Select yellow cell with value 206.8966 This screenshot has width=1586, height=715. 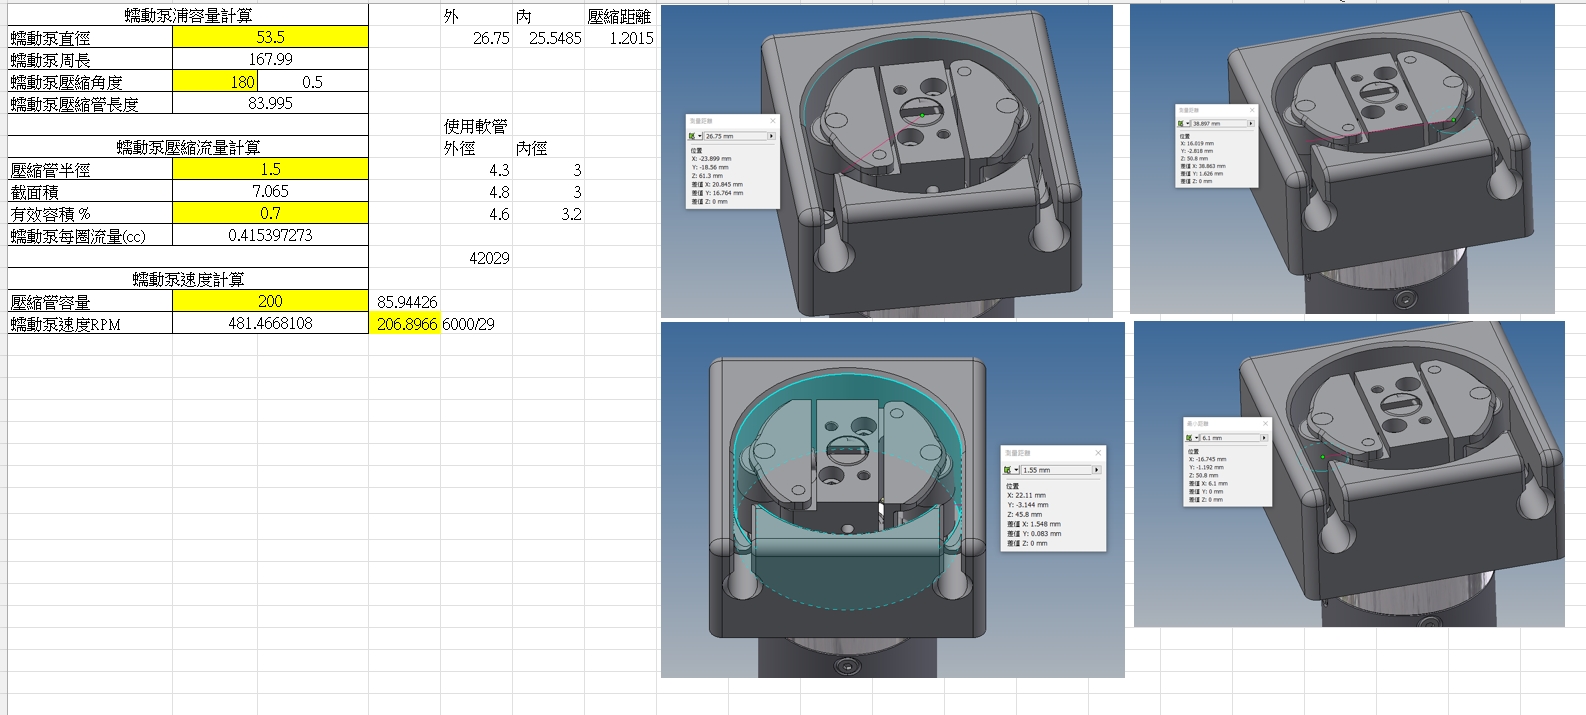pyautogui.click(x=406, y=324)
